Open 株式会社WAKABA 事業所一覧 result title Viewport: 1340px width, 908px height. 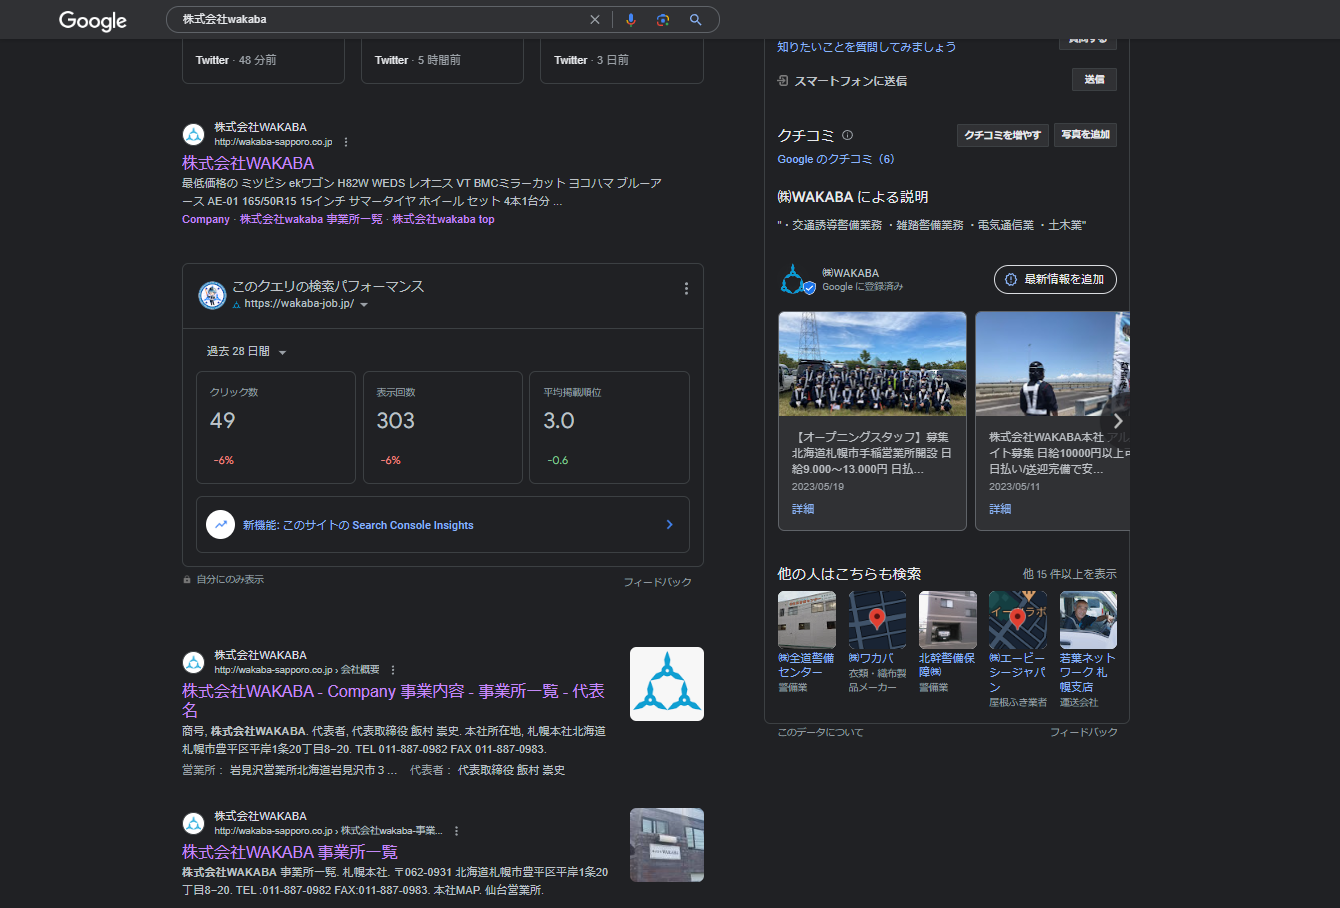click(x=290, y=852)
